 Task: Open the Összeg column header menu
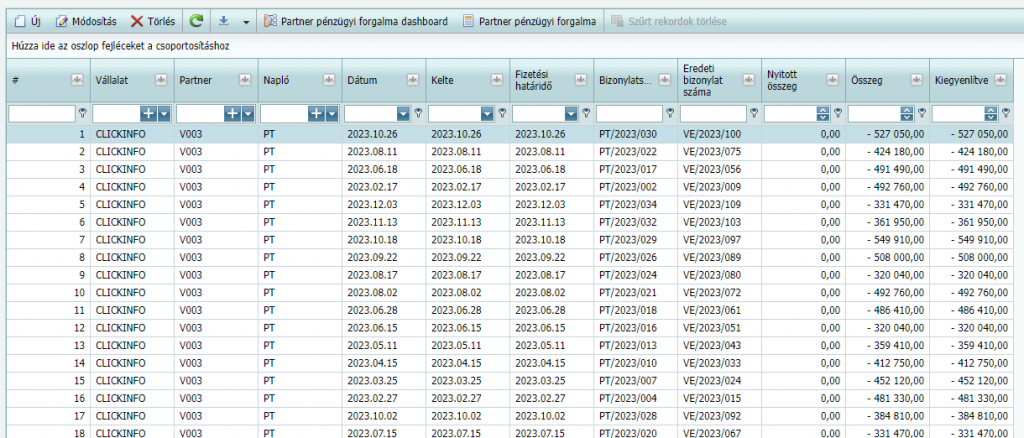coord(917,79)
